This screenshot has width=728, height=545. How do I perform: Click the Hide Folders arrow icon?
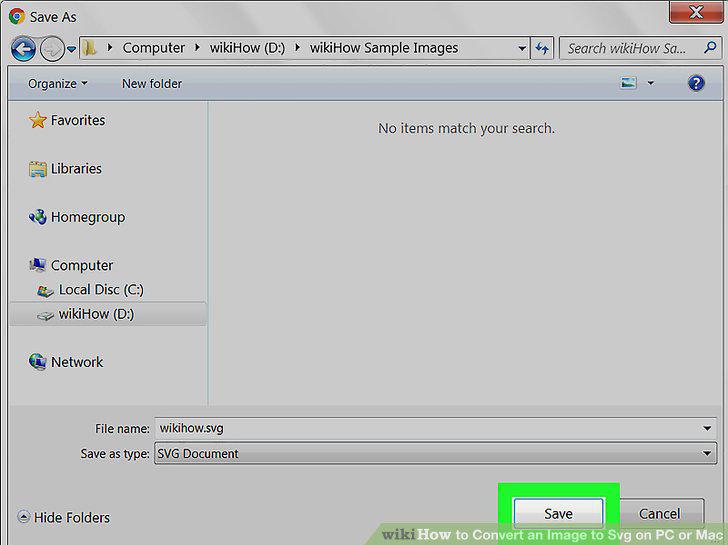(x=23, y=517)
